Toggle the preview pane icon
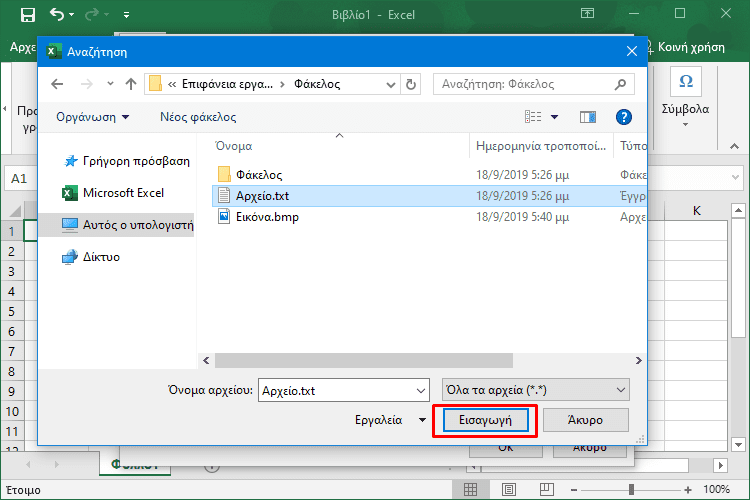 pos(588,117)
